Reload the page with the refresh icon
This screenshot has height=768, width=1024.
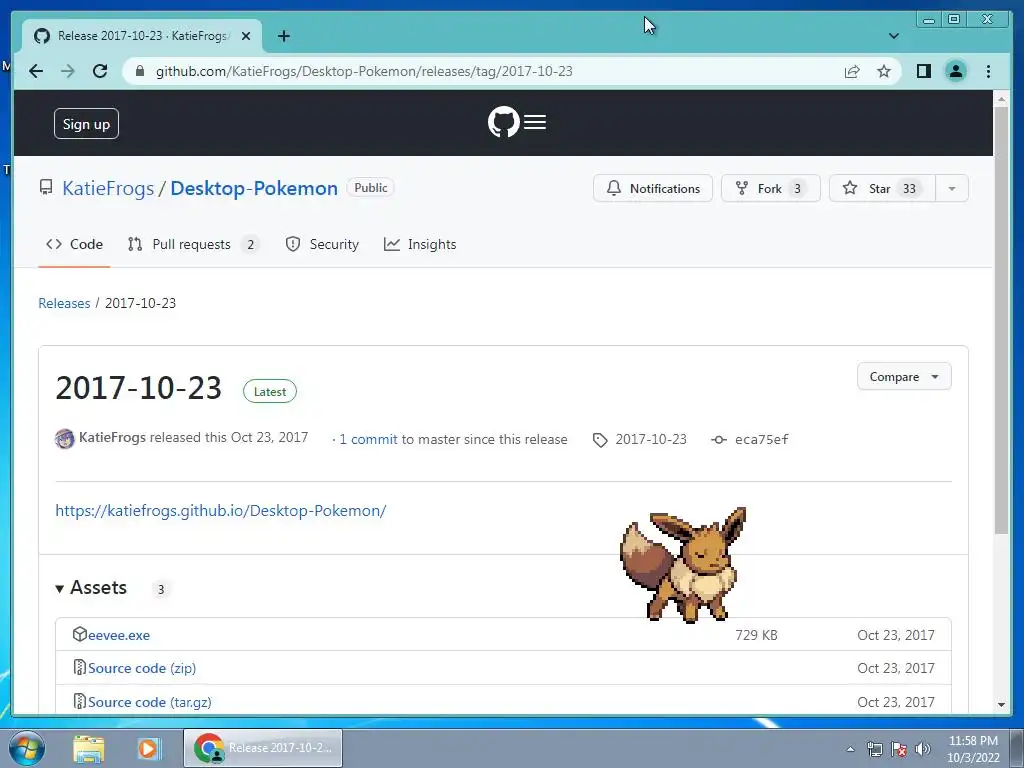100,71
